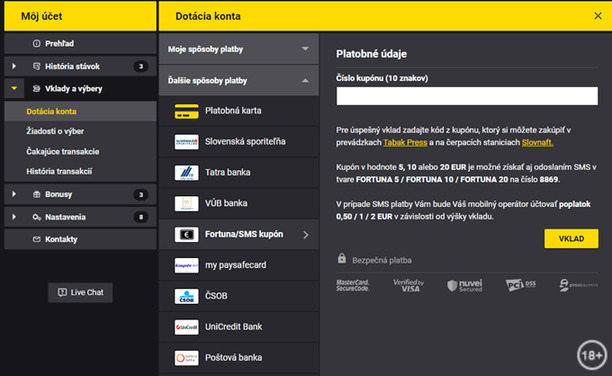
Task: Click the História stávok count badge
Action: click(141, 66)
